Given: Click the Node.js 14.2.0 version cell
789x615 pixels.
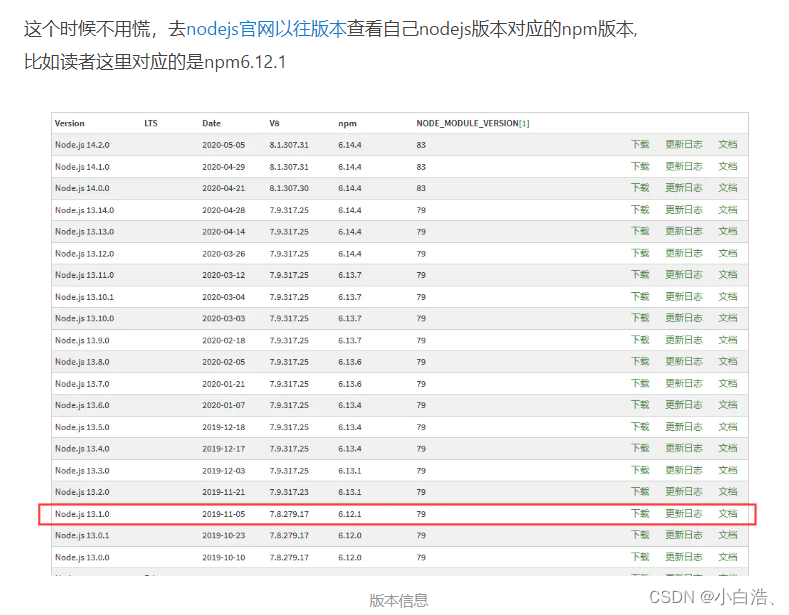Looking at the screenshot, I should (x=82, y=145).
